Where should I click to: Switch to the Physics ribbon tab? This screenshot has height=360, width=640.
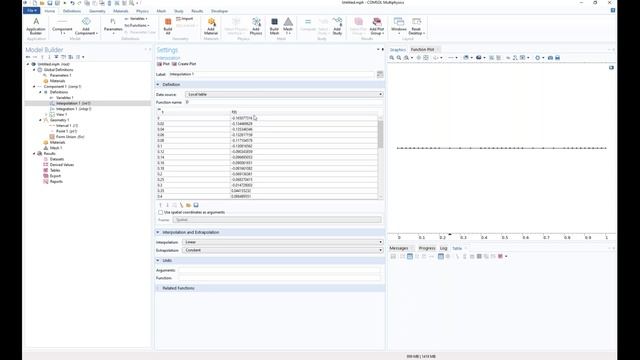[x=142, y=11]
